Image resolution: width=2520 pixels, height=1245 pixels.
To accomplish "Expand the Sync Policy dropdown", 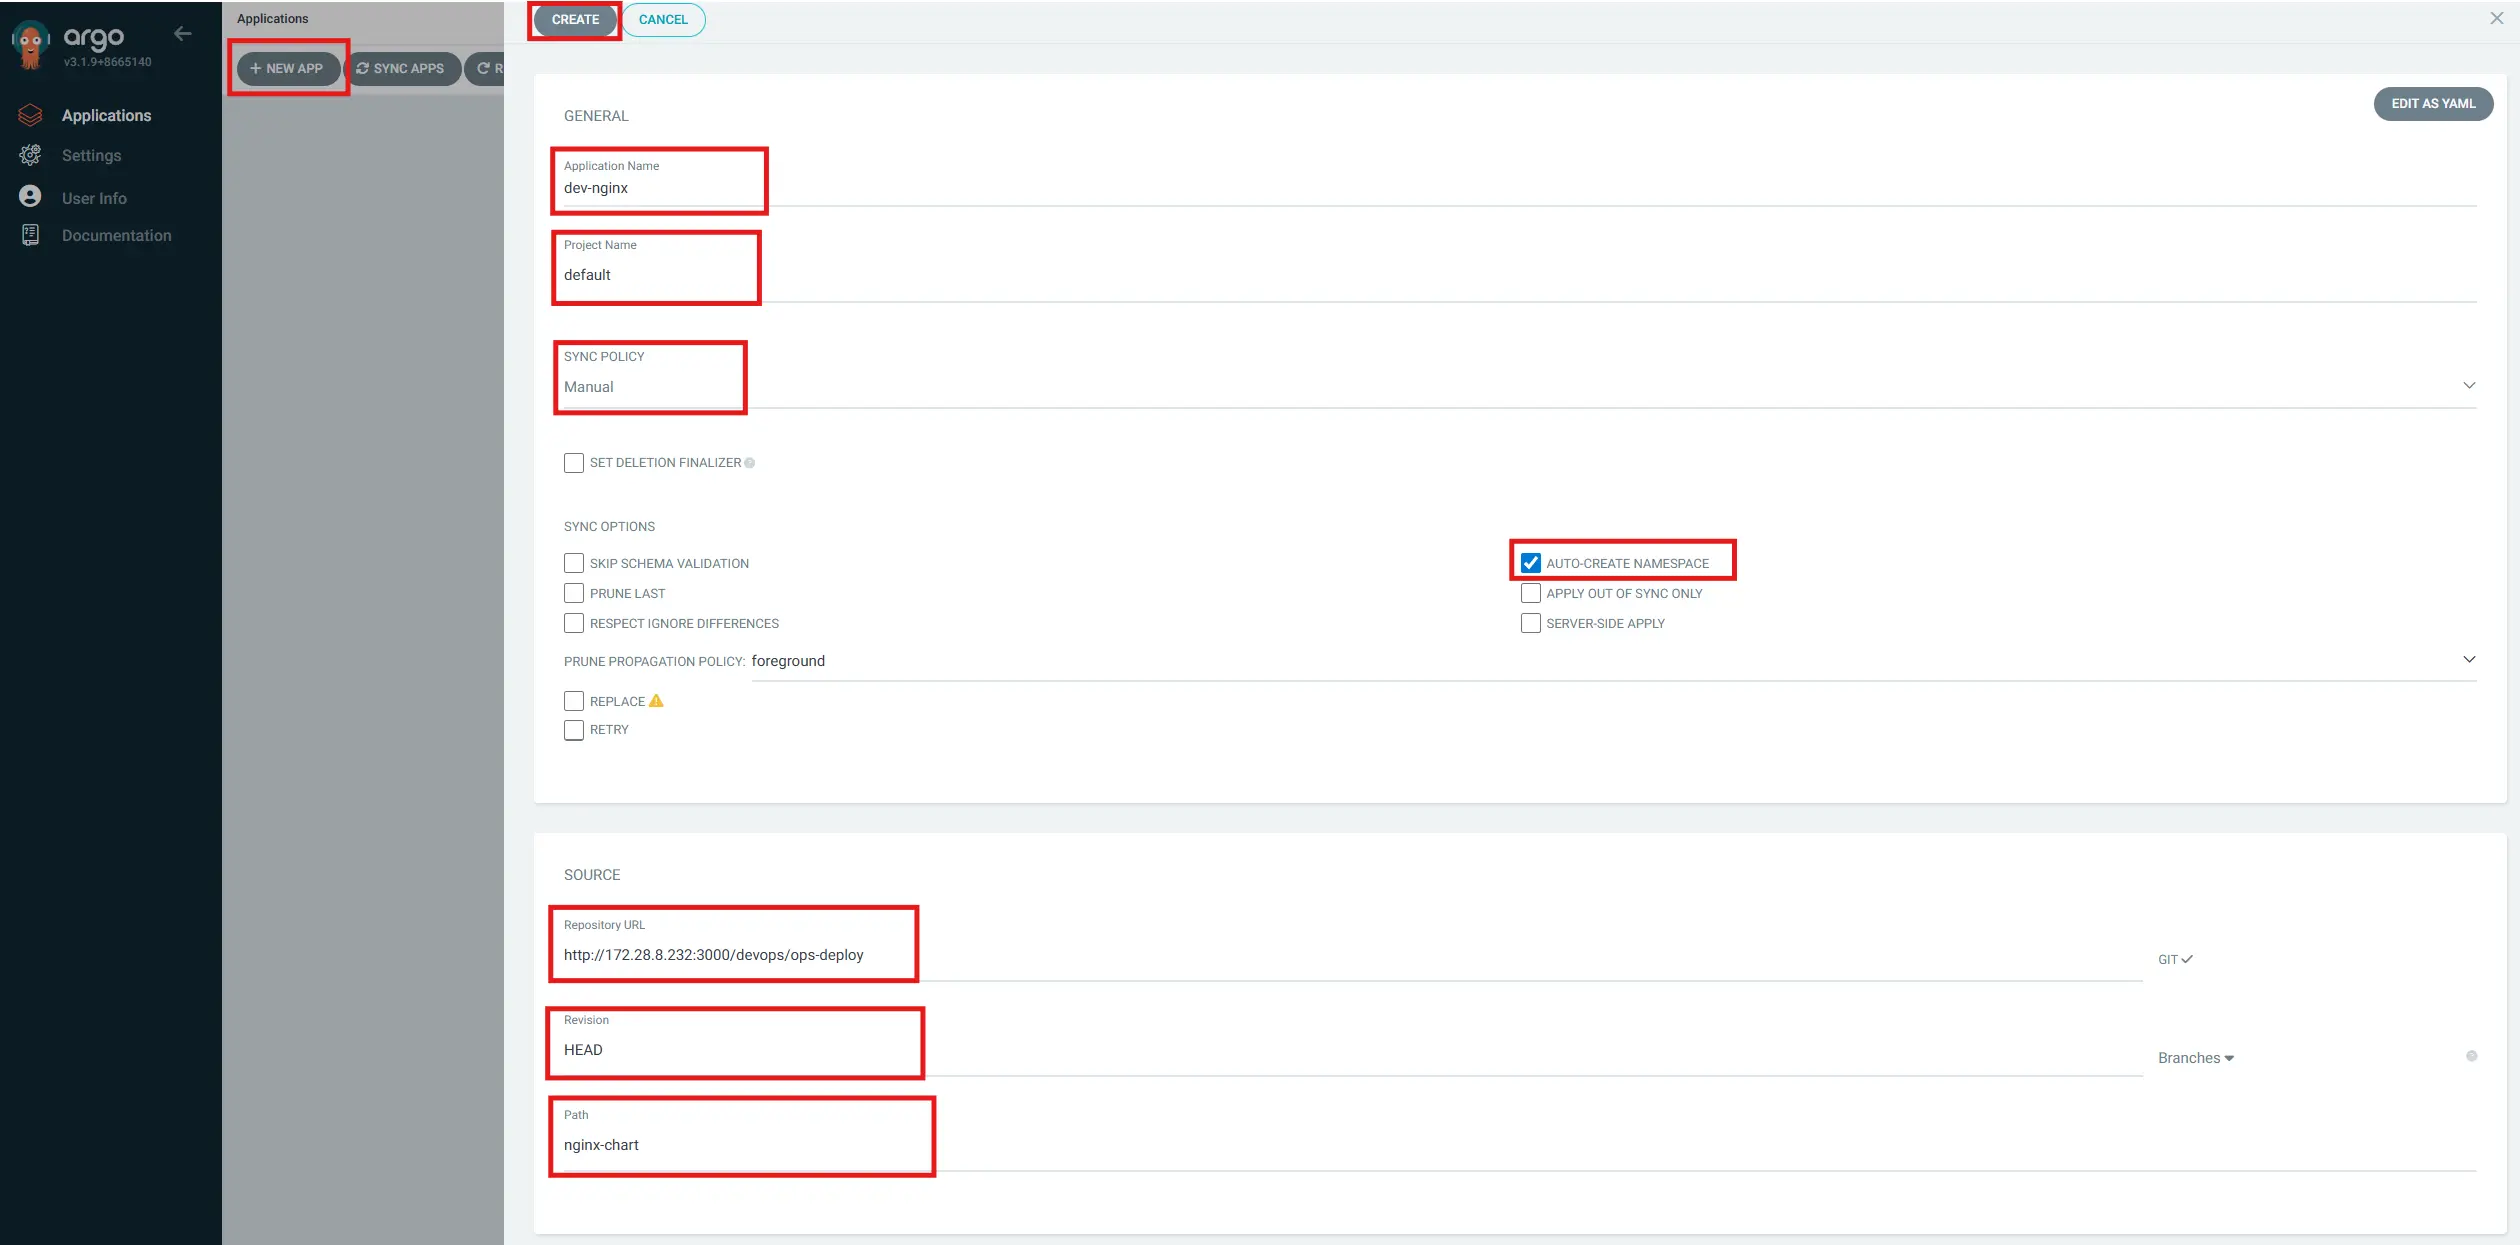I will pyautogui.click(x=2469, y=385).
